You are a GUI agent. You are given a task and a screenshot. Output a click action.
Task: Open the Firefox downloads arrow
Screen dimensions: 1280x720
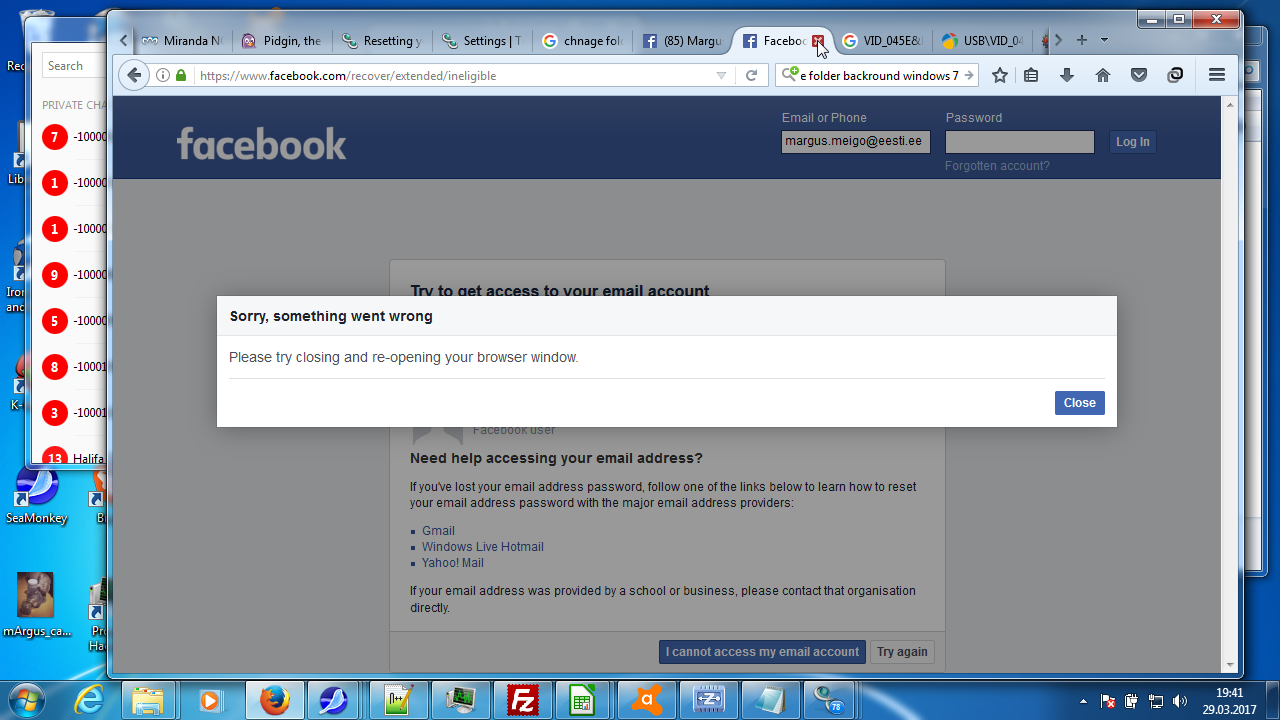[1067, 75]
